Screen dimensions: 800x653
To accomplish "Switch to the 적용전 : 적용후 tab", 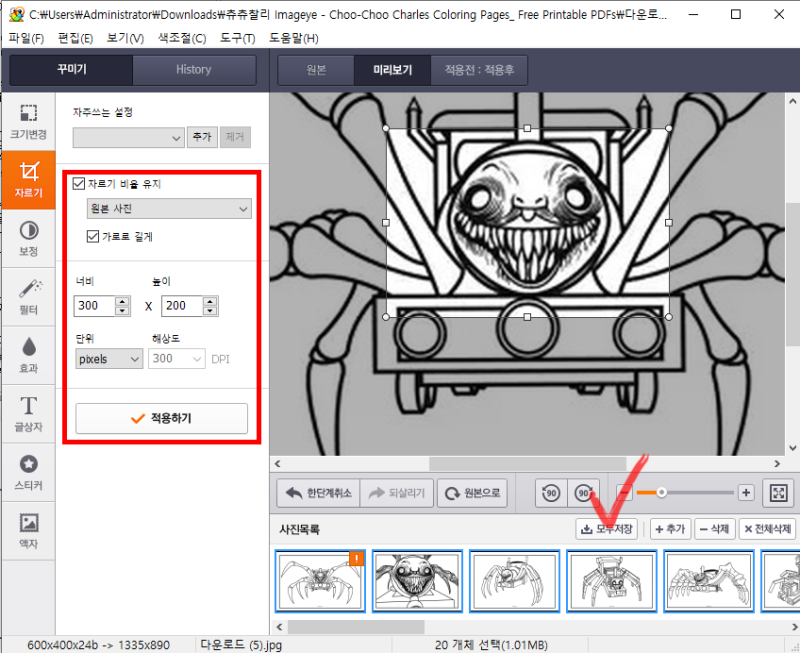I will (479, 69).
